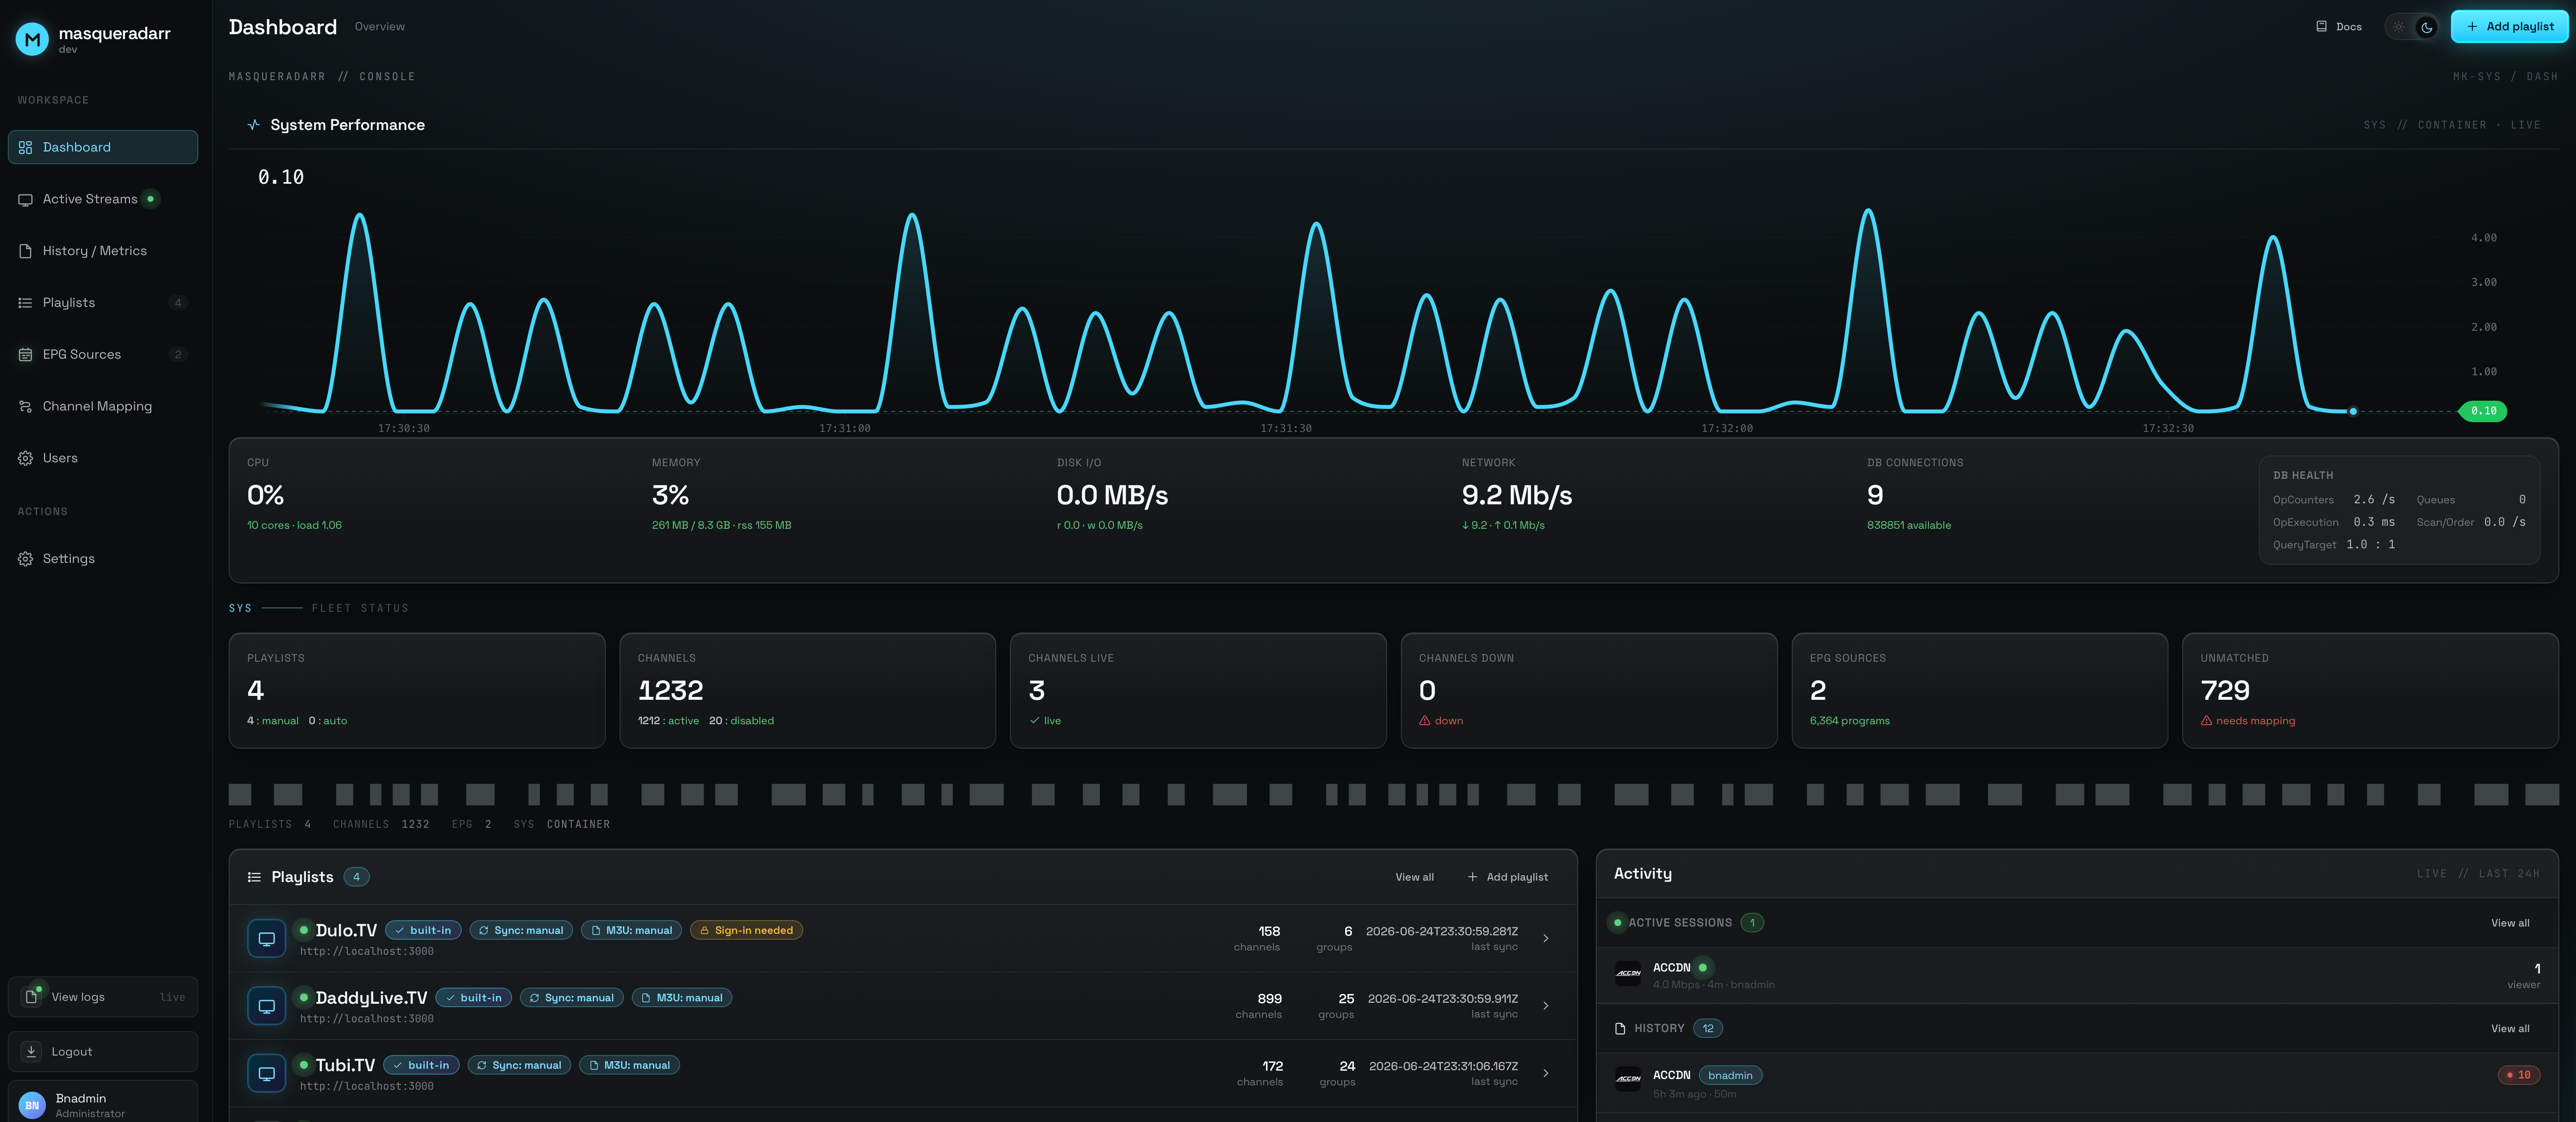This screenshot has height=1122, width=2576.
Task: Switch to dark theme moon icon
Action: (x=2426, y=27)
